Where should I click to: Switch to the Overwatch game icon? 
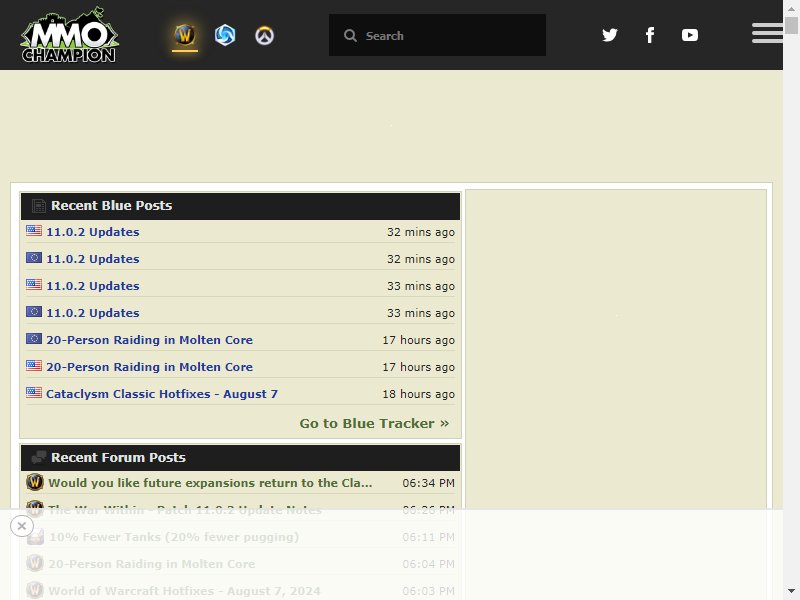(x=264, y=36)
